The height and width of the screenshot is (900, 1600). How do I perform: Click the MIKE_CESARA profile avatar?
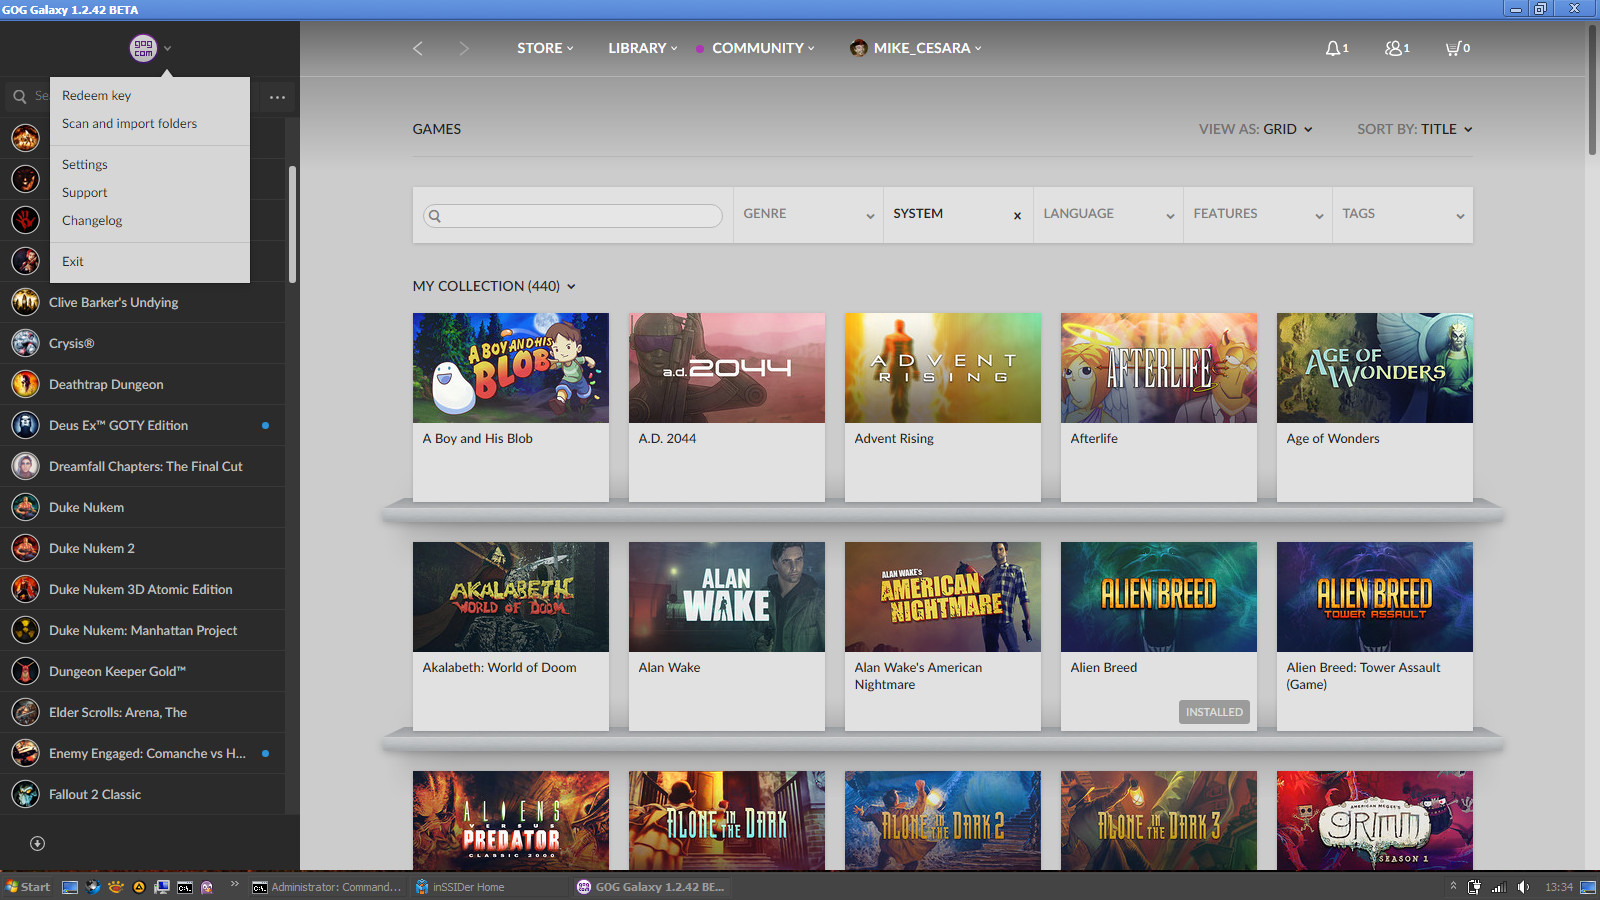point(858,48)
